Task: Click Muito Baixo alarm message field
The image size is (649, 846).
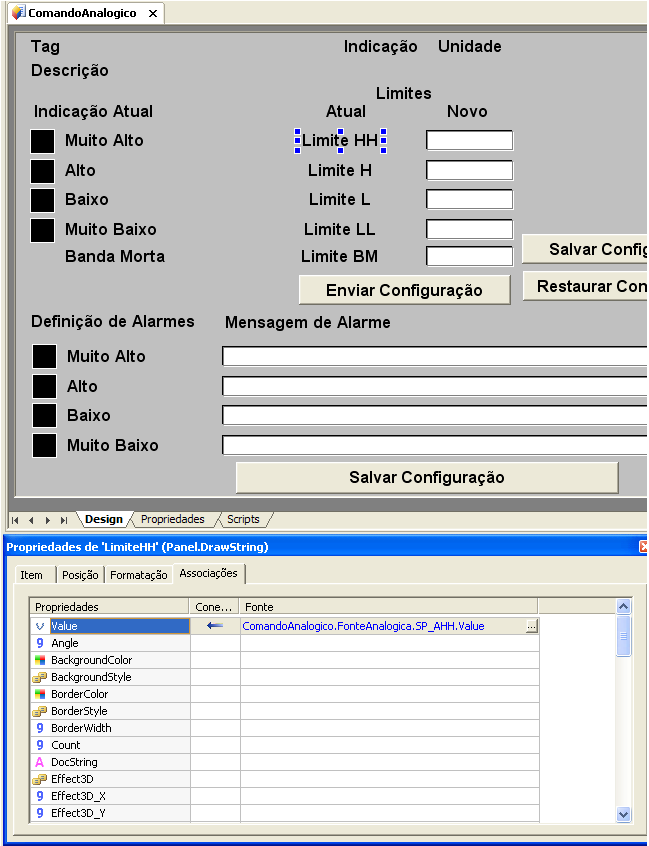Action: (x=435, y=446)
